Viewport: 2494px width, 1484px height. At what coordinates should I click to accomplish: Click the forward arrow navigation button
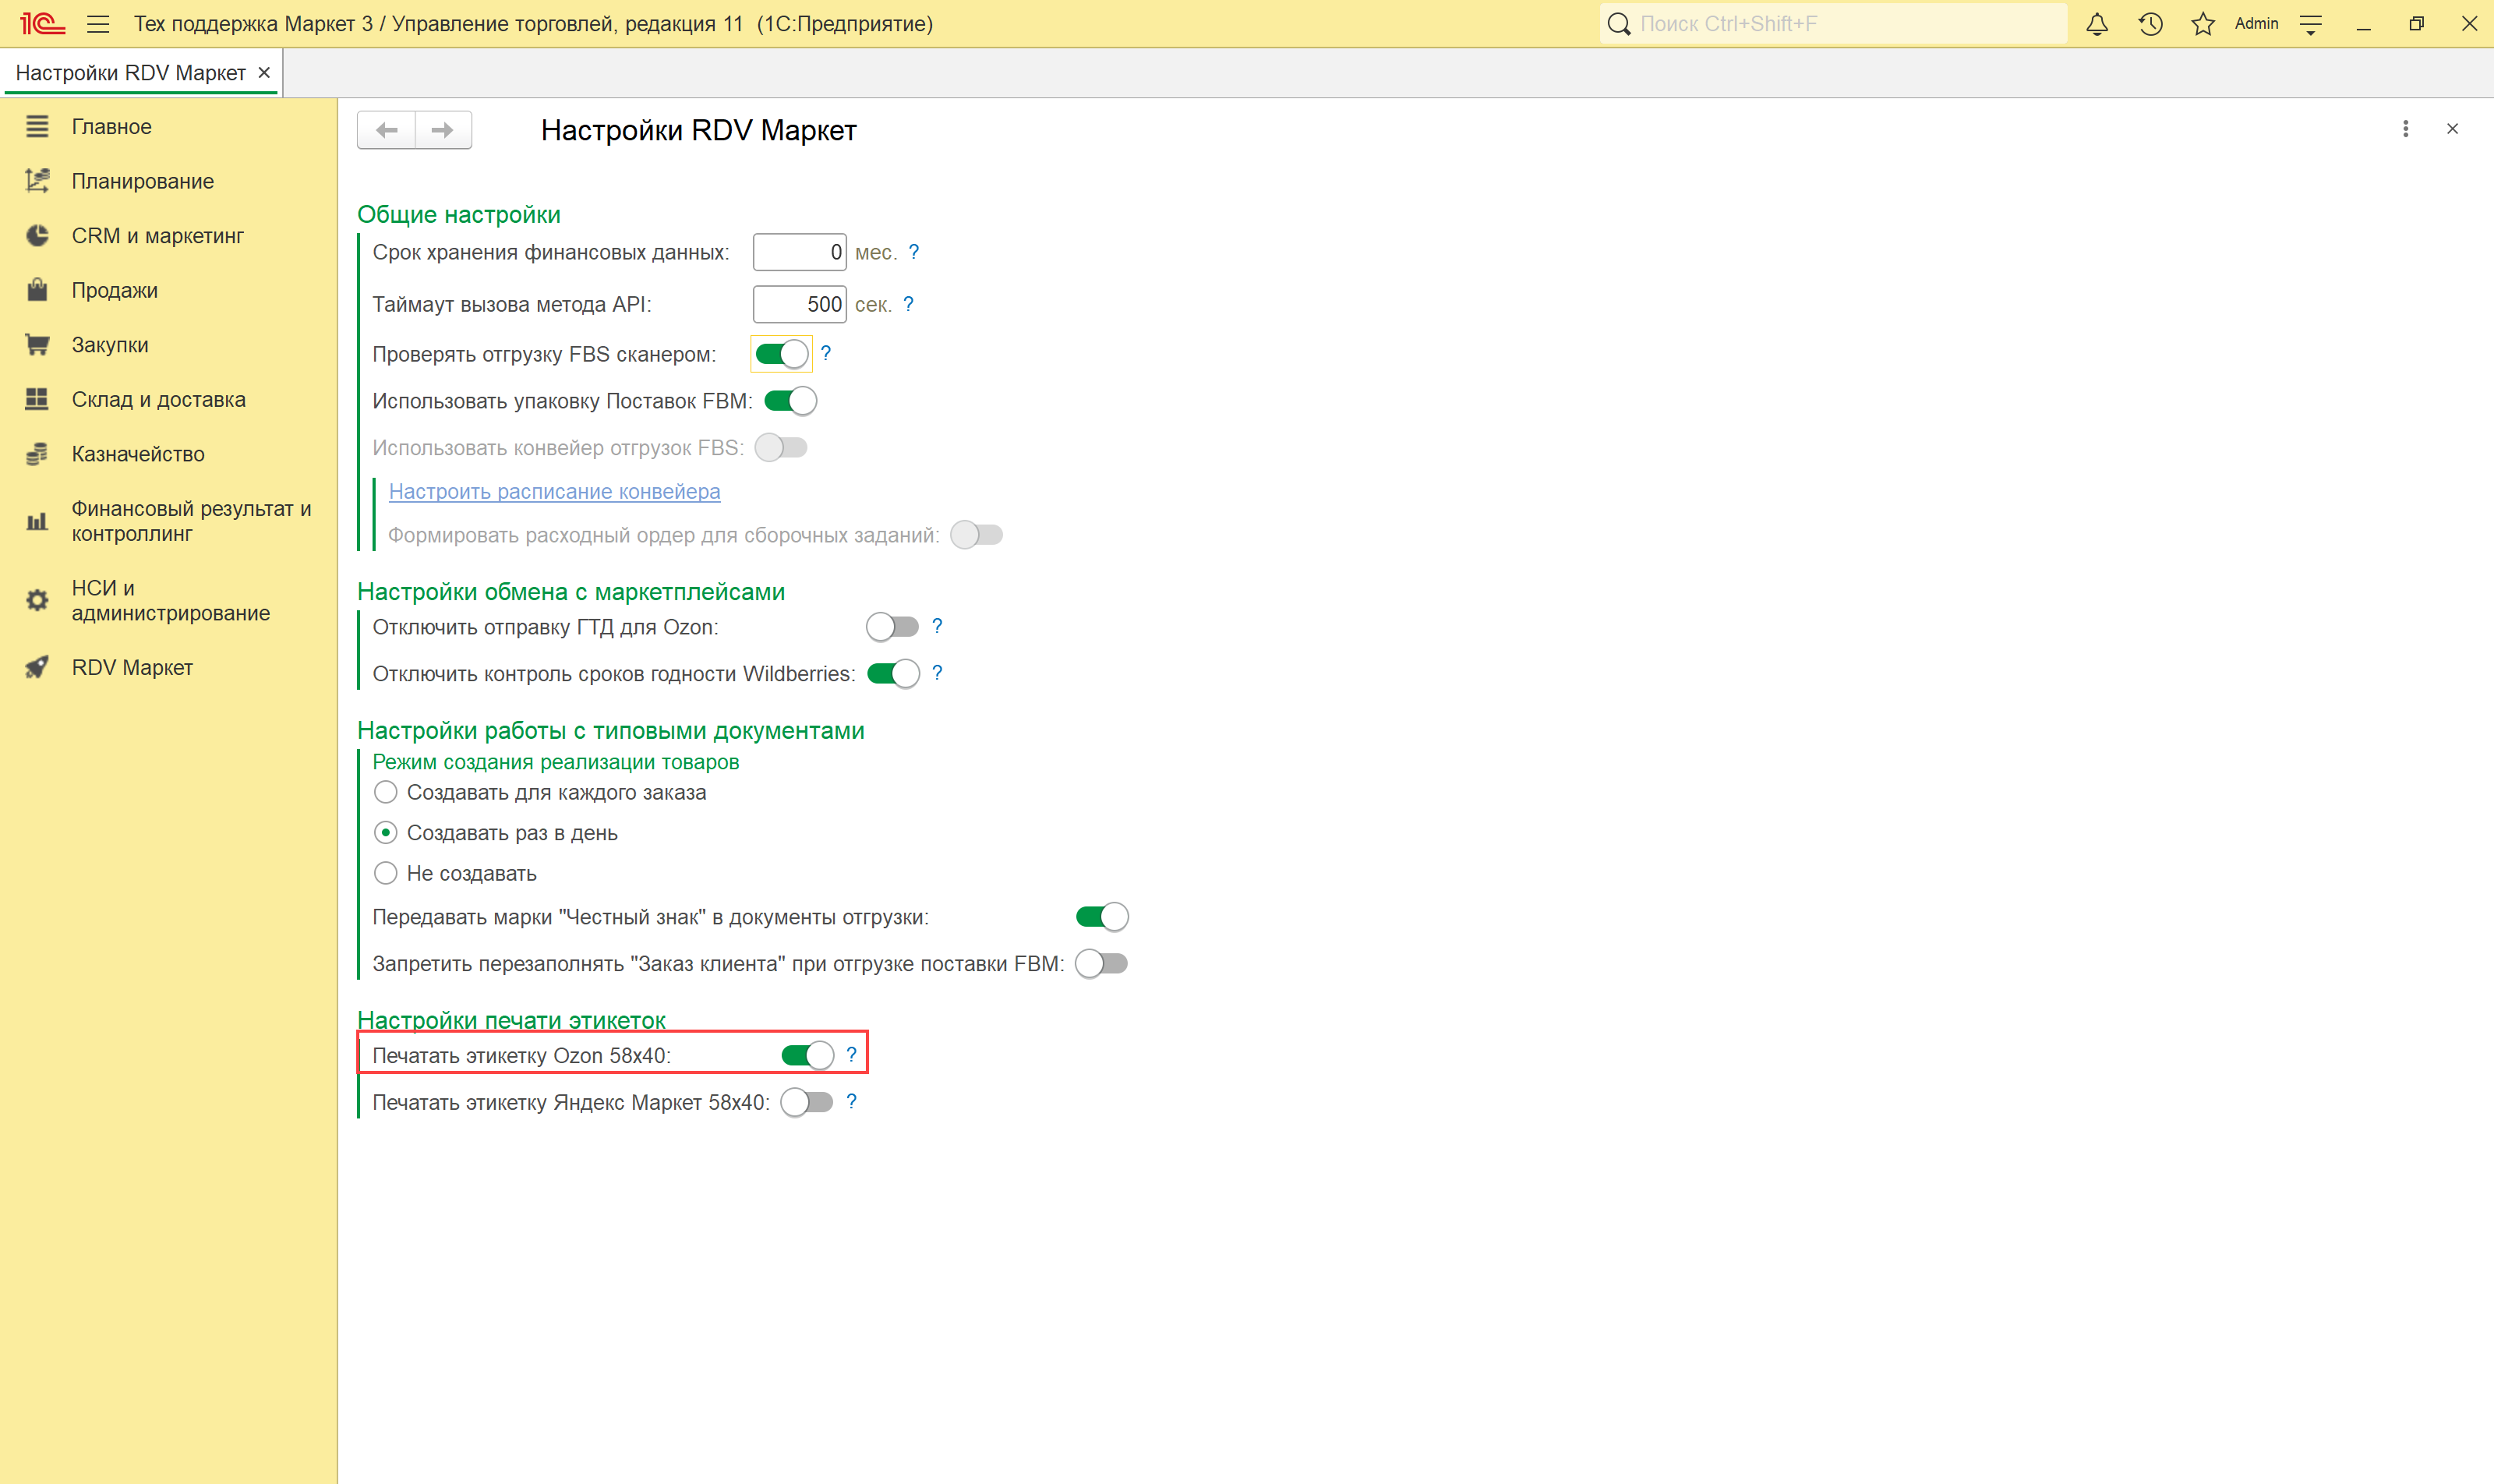[x=442, y=130]
